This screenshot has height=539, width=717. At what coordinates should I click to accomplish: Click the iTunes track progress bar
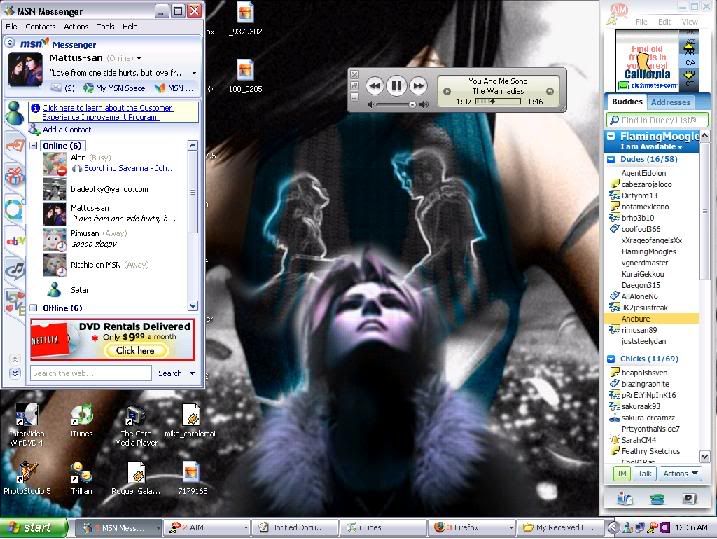[498, 101]
